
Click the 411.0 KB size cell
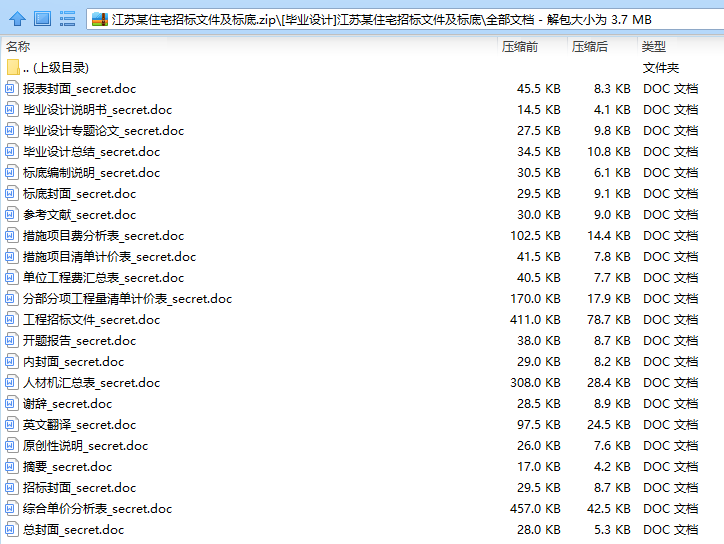[535, 320]
